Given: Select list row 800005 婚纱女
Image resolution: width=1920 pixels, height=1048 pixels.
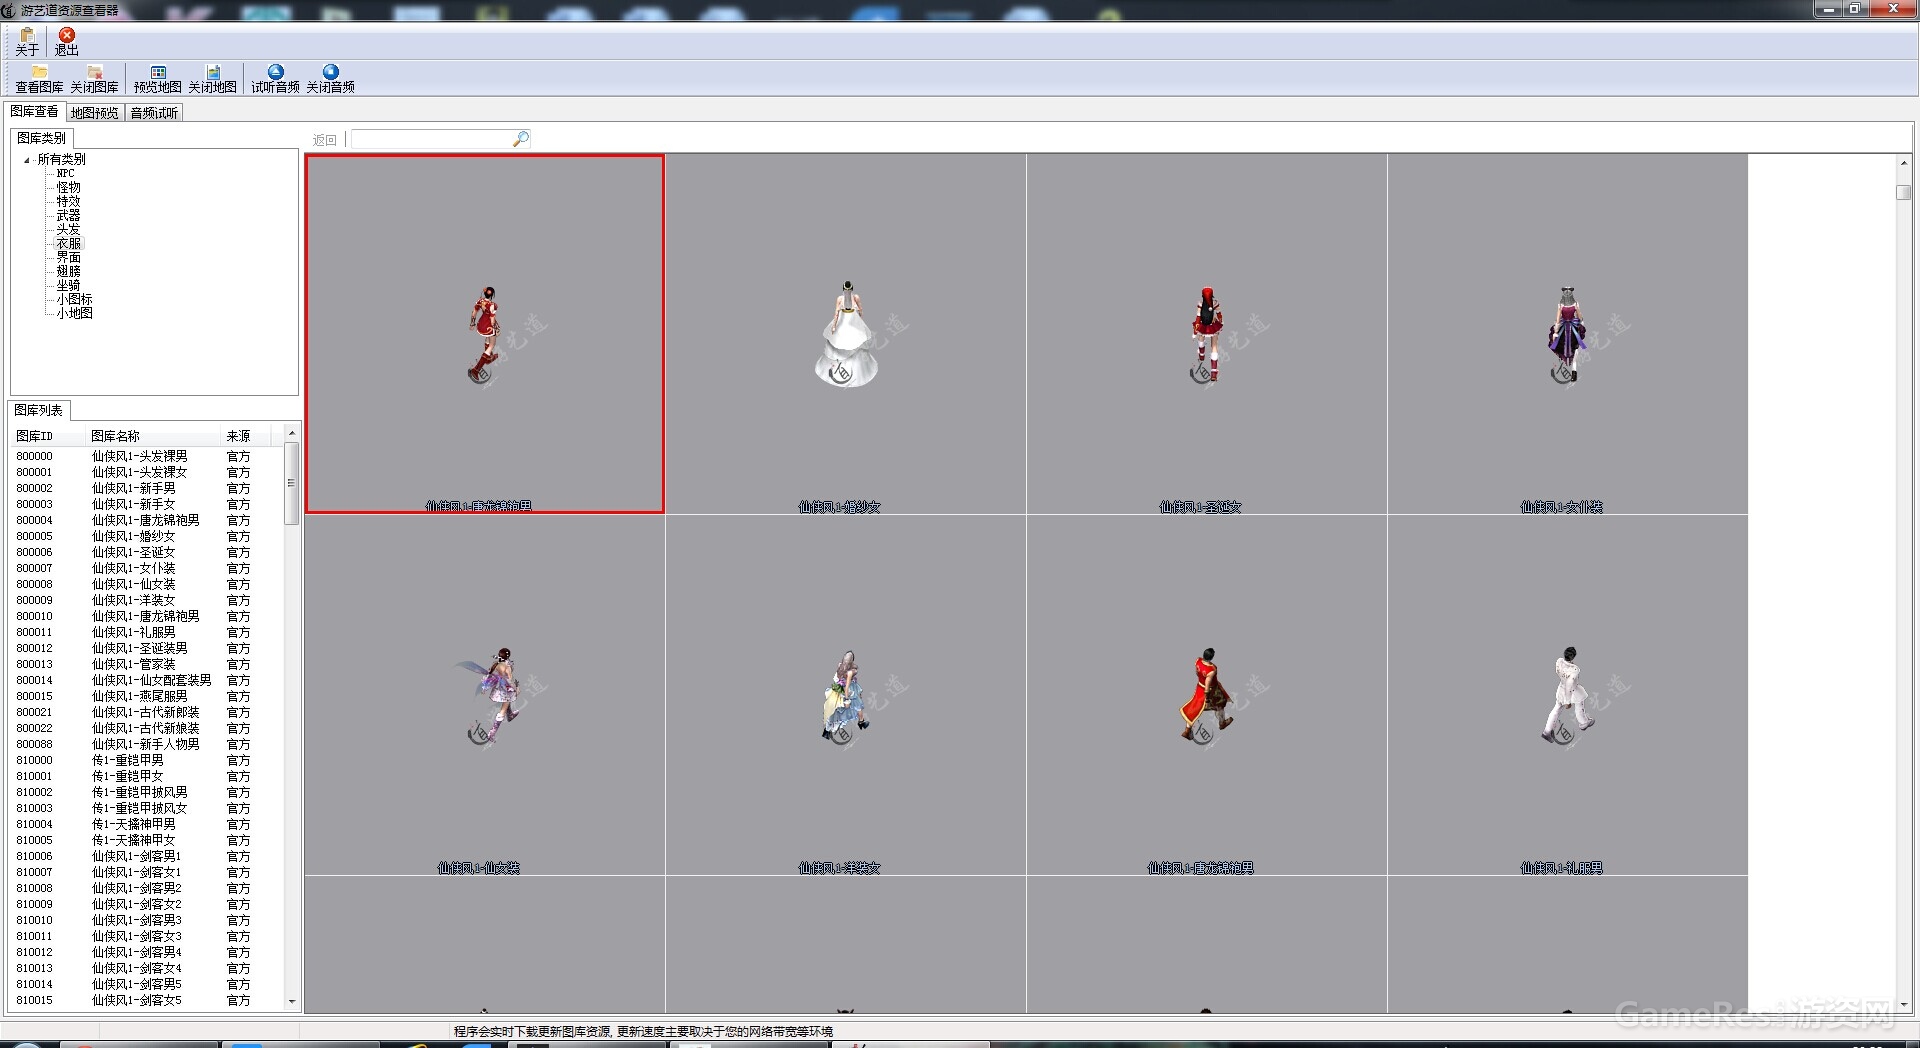Looking at the screenshot, I should (x=147, y=536).
